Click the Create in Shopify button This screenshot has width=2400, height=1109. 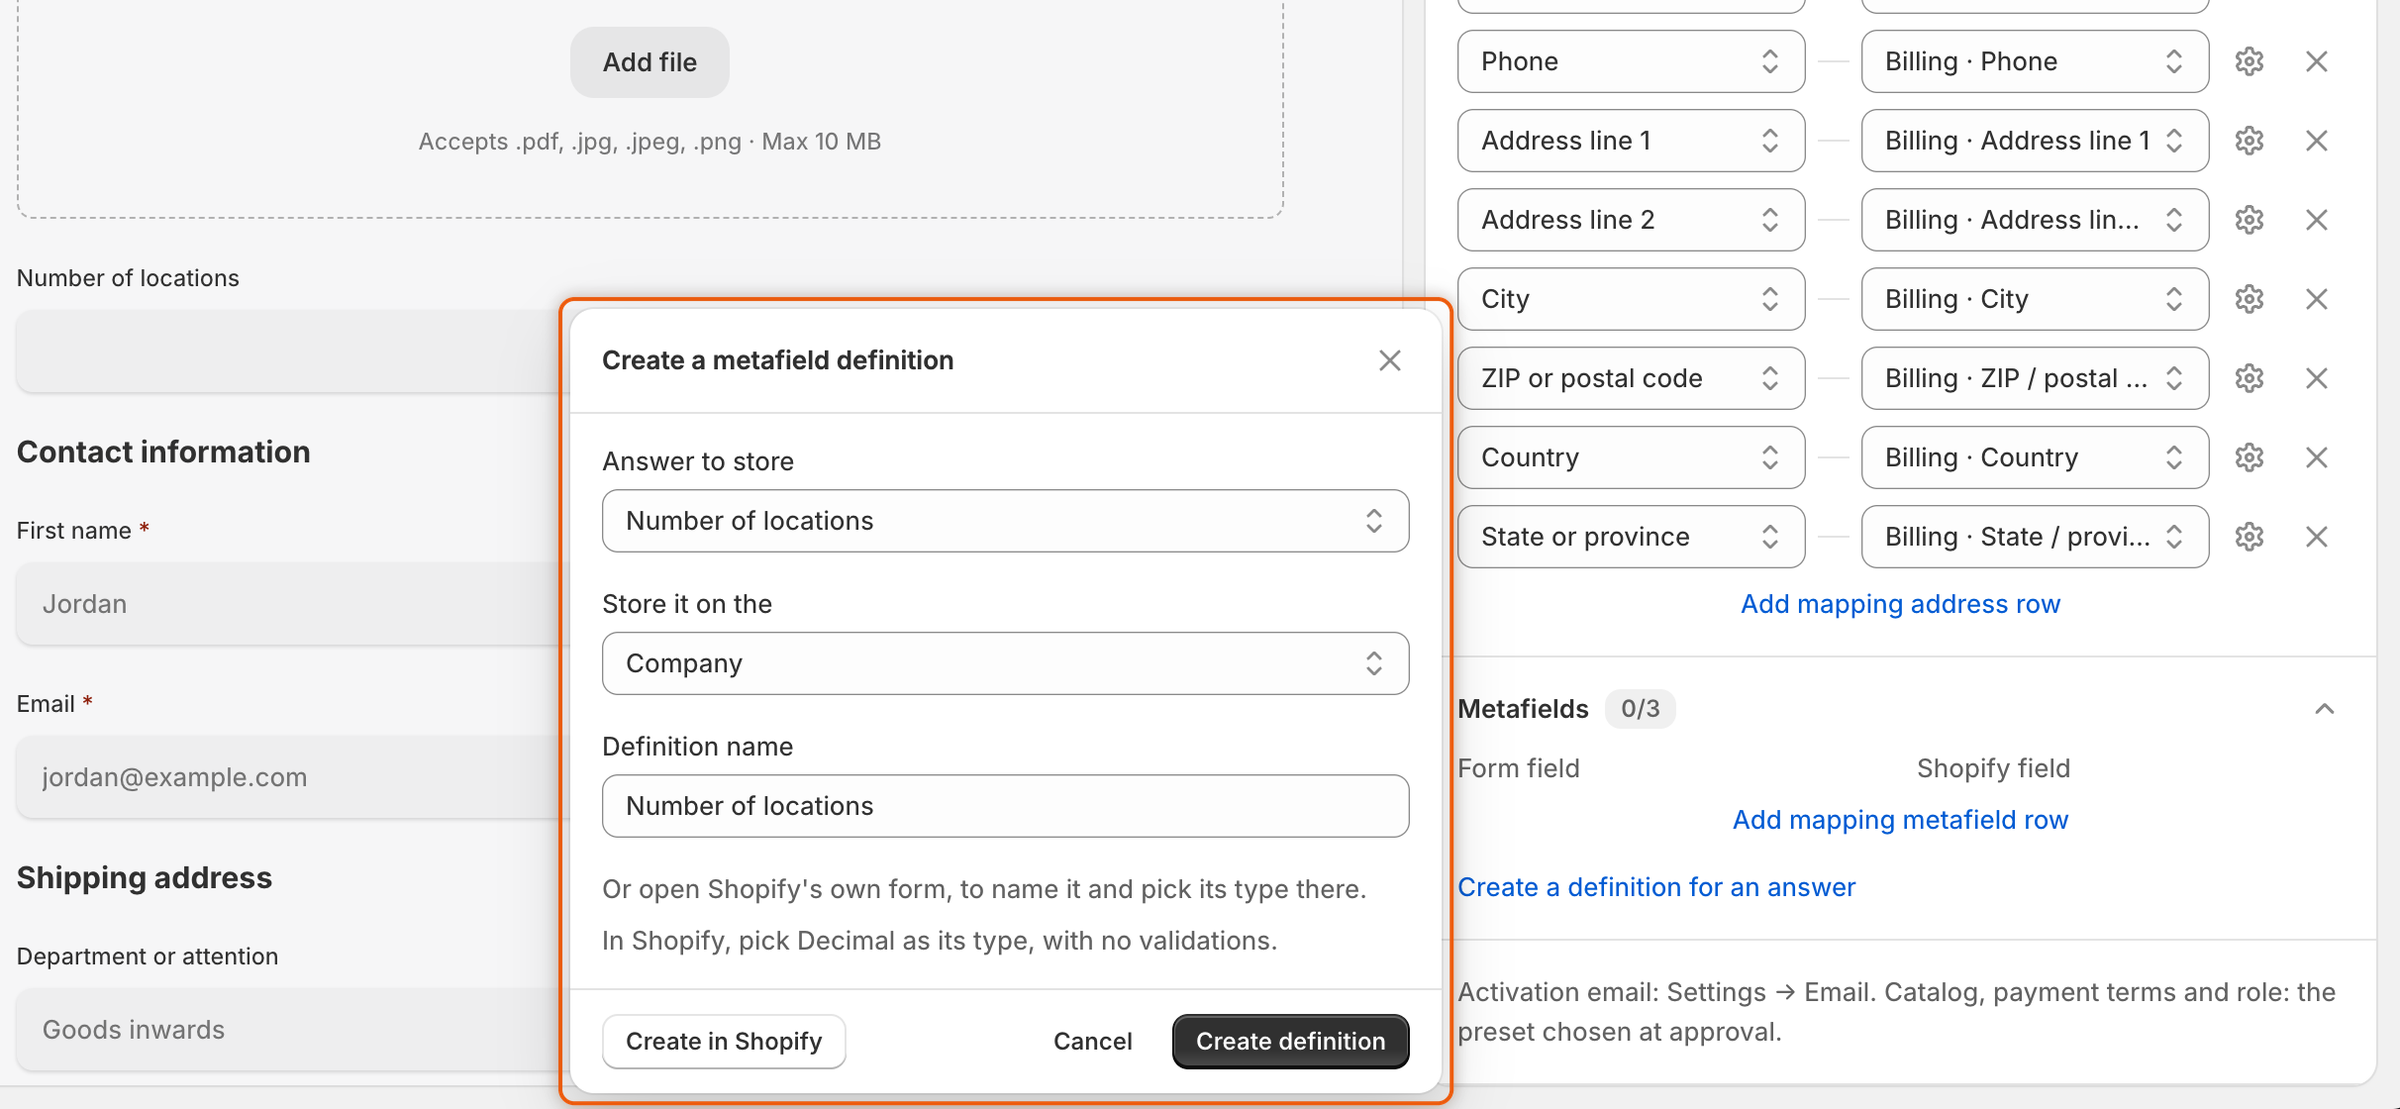point(723,1041)
